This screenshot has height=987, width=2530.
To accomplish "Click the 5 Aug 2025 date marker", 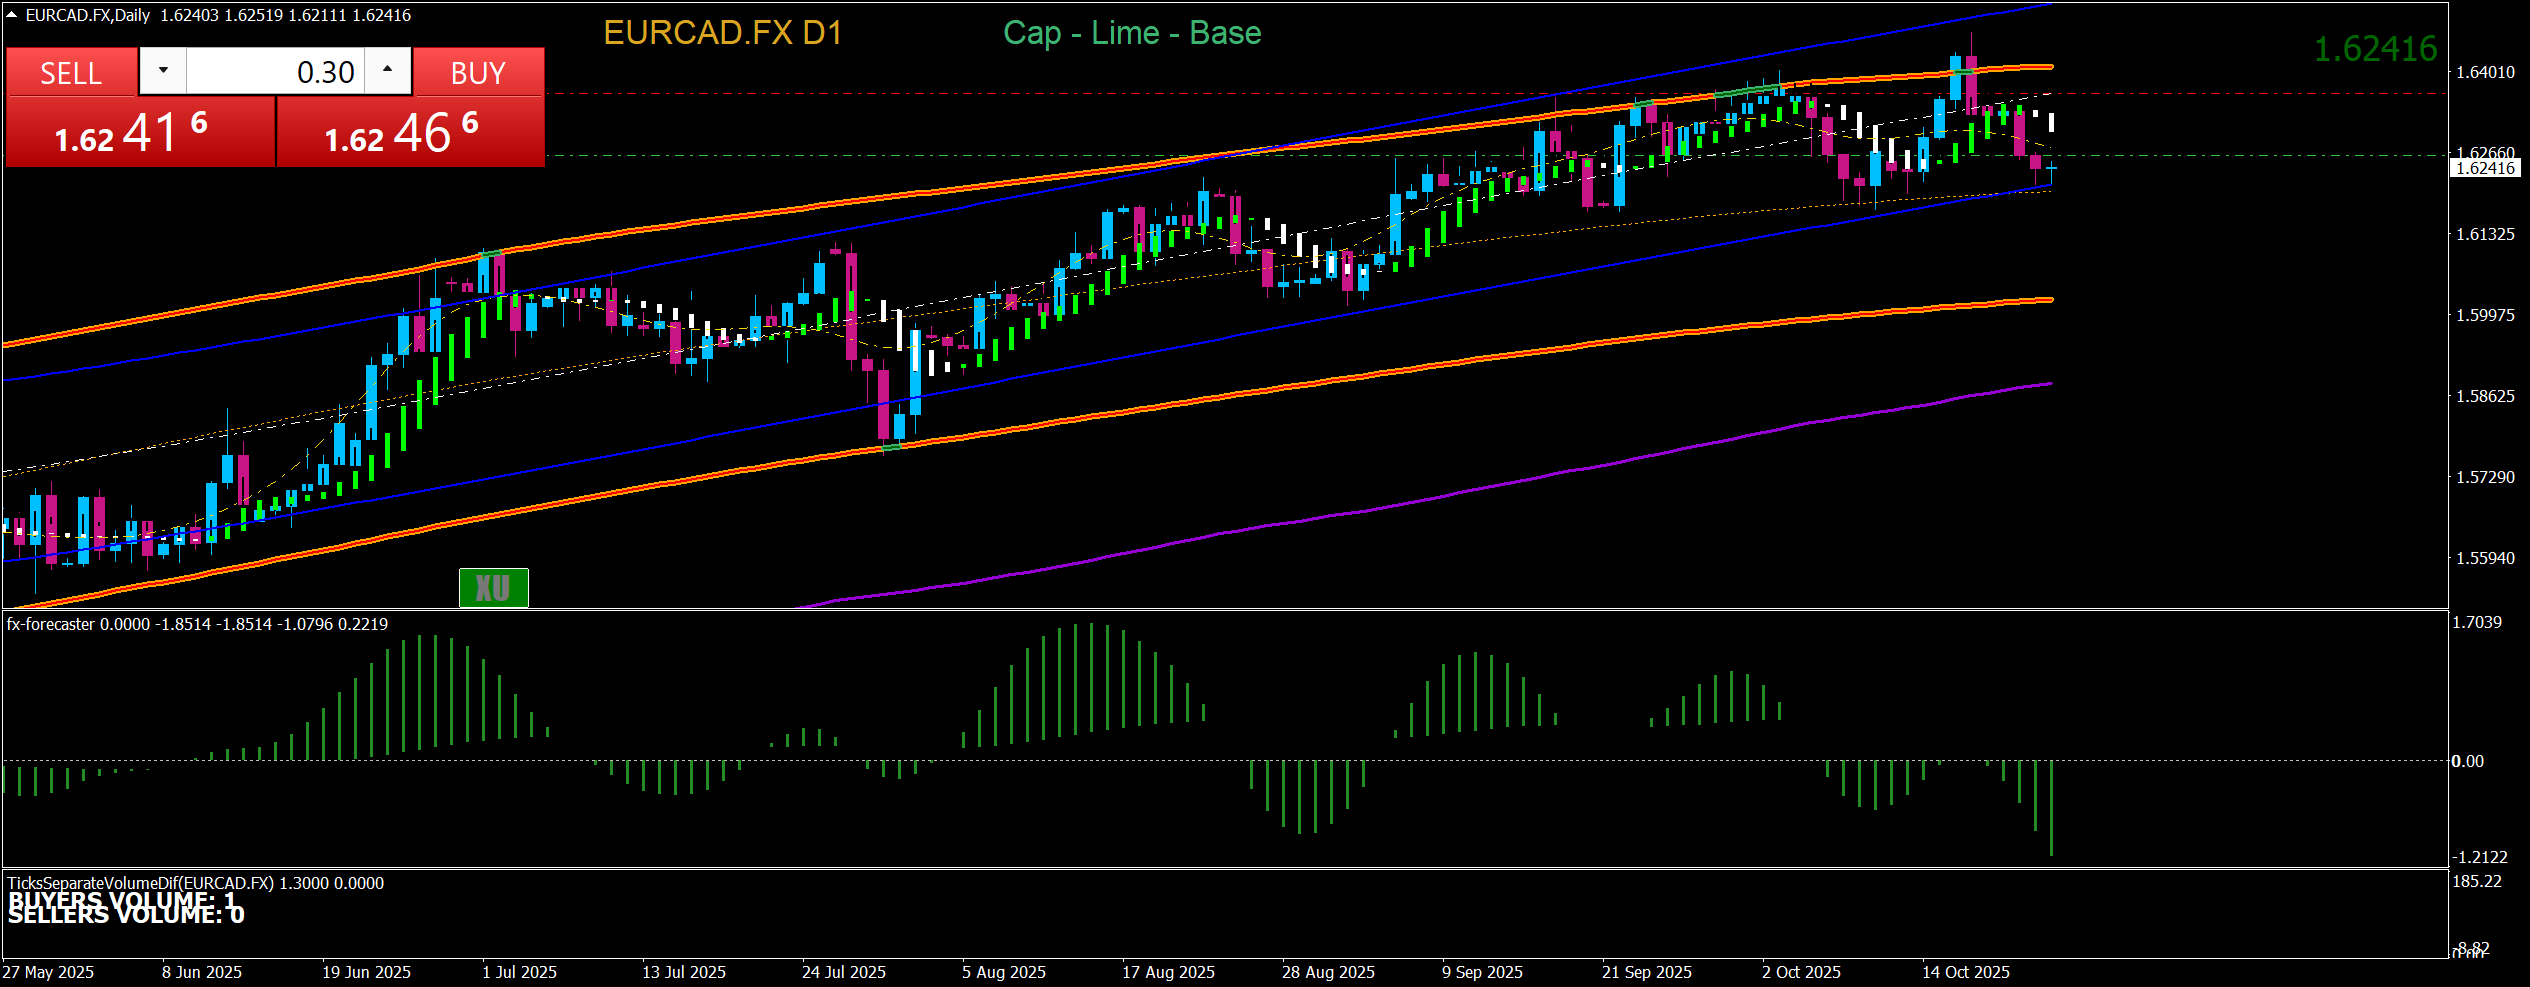I will pyautogui.click(x=1004, y=972).
